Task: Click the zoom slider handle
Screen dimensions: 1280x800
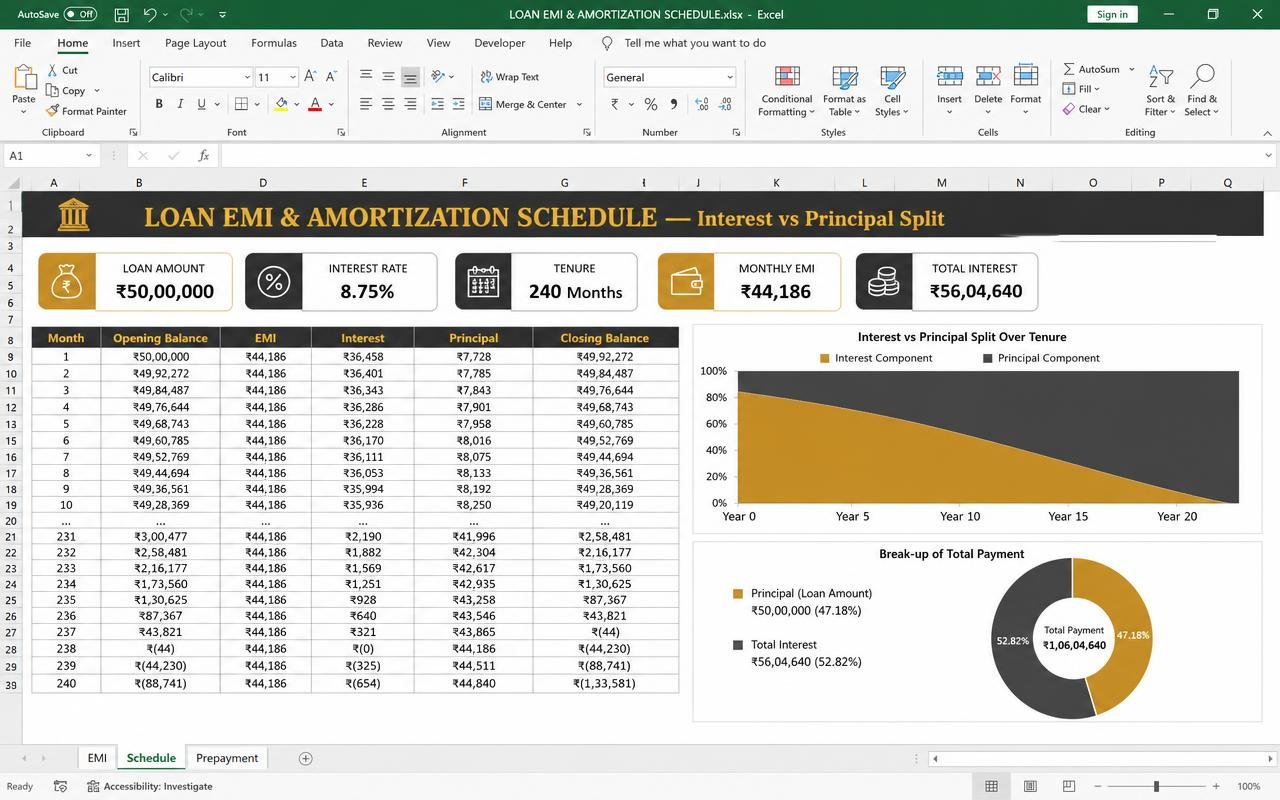Action: tap(1156, 786)
